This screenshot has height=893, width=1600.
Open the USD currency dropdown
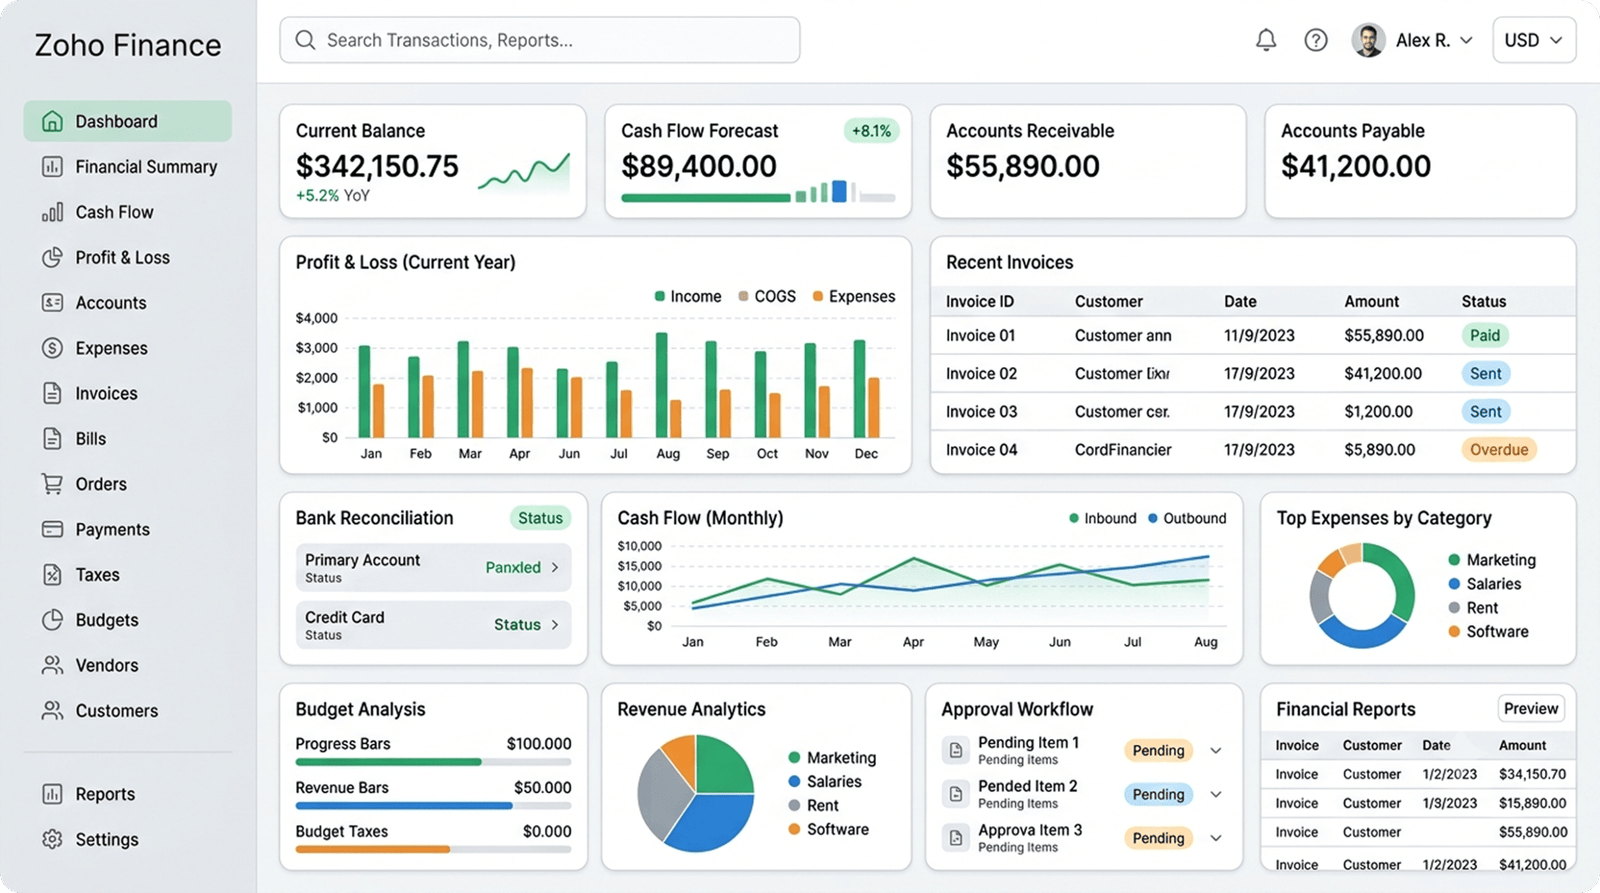[1534, 40]
